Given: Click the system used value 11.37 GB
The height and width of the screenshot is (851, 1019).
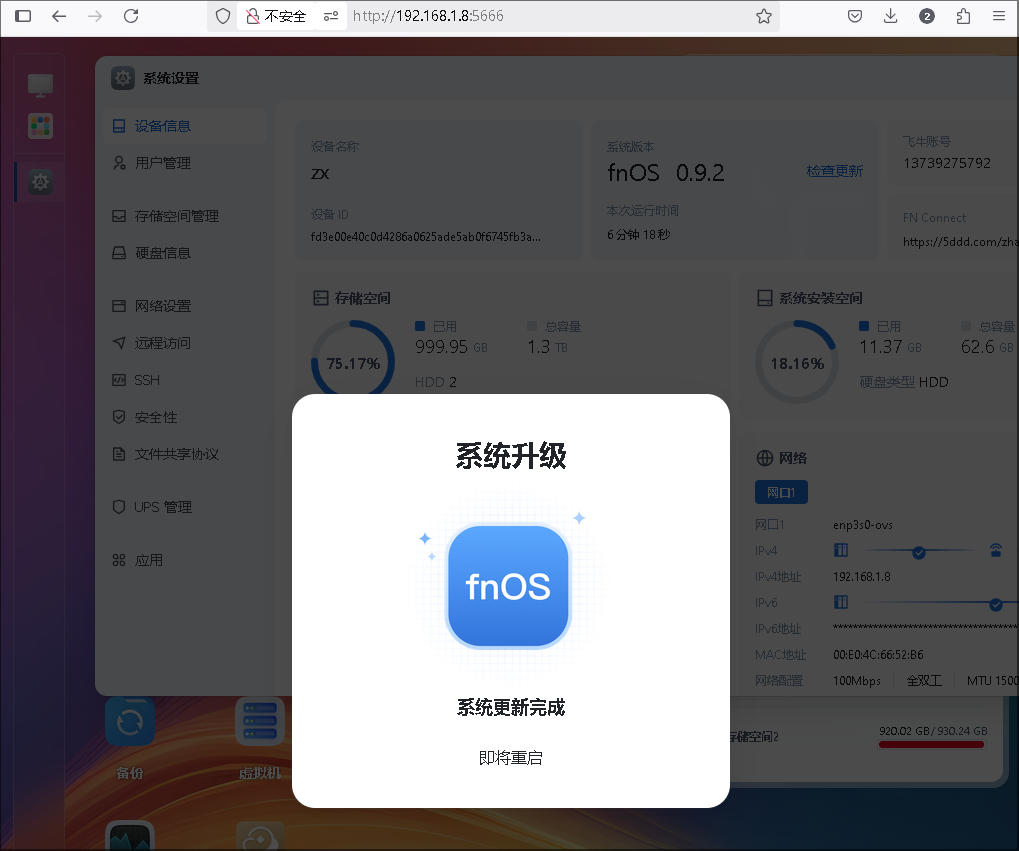Looking at the screenshot, I should (x=890, y=347).
